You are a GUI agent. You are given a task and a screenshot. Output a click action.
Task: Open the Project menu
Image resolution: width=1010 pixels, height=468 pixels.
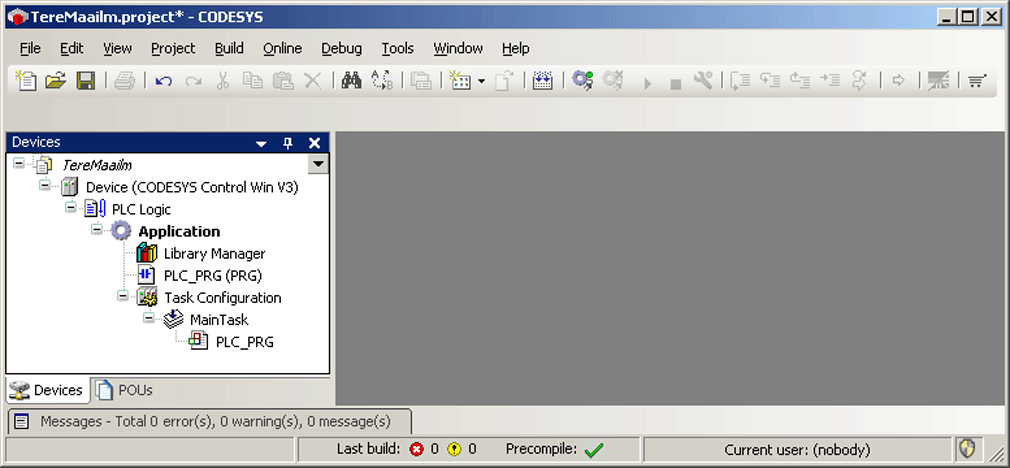click(x=173, y=48)
